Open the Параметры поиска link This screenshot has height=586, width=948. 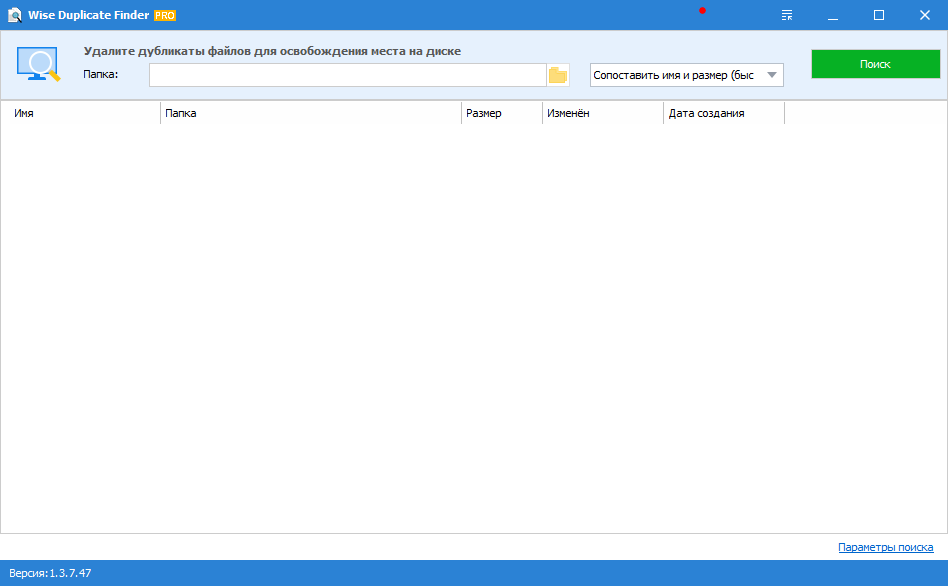click(885, 547)
